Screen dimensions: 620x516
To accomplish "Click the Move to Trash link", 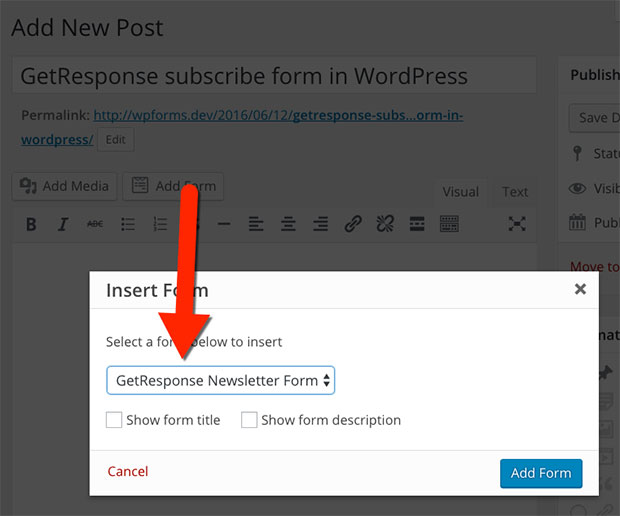I will [595, 267].
